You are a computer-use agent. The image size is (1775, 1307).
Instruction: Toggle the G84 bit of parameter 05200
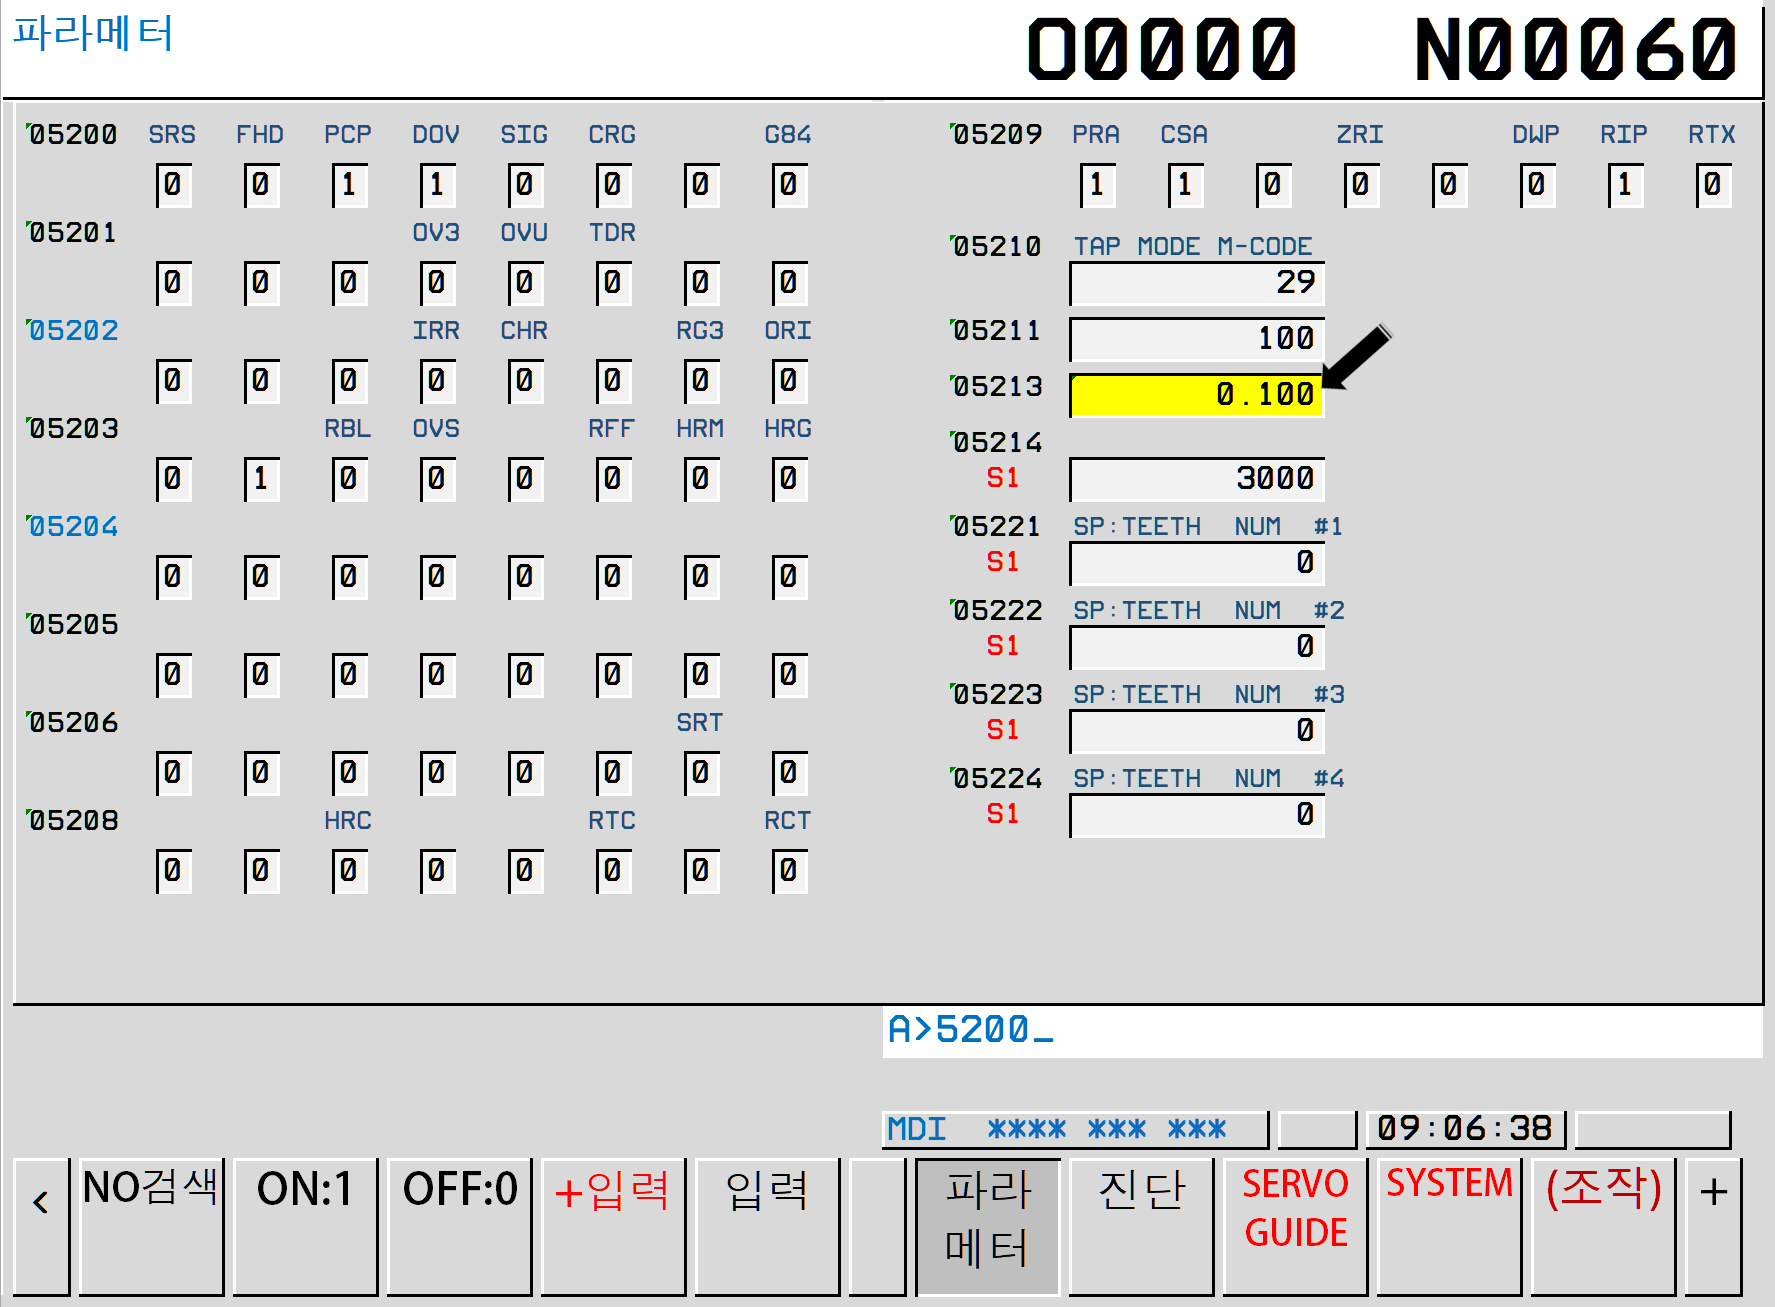789,185
